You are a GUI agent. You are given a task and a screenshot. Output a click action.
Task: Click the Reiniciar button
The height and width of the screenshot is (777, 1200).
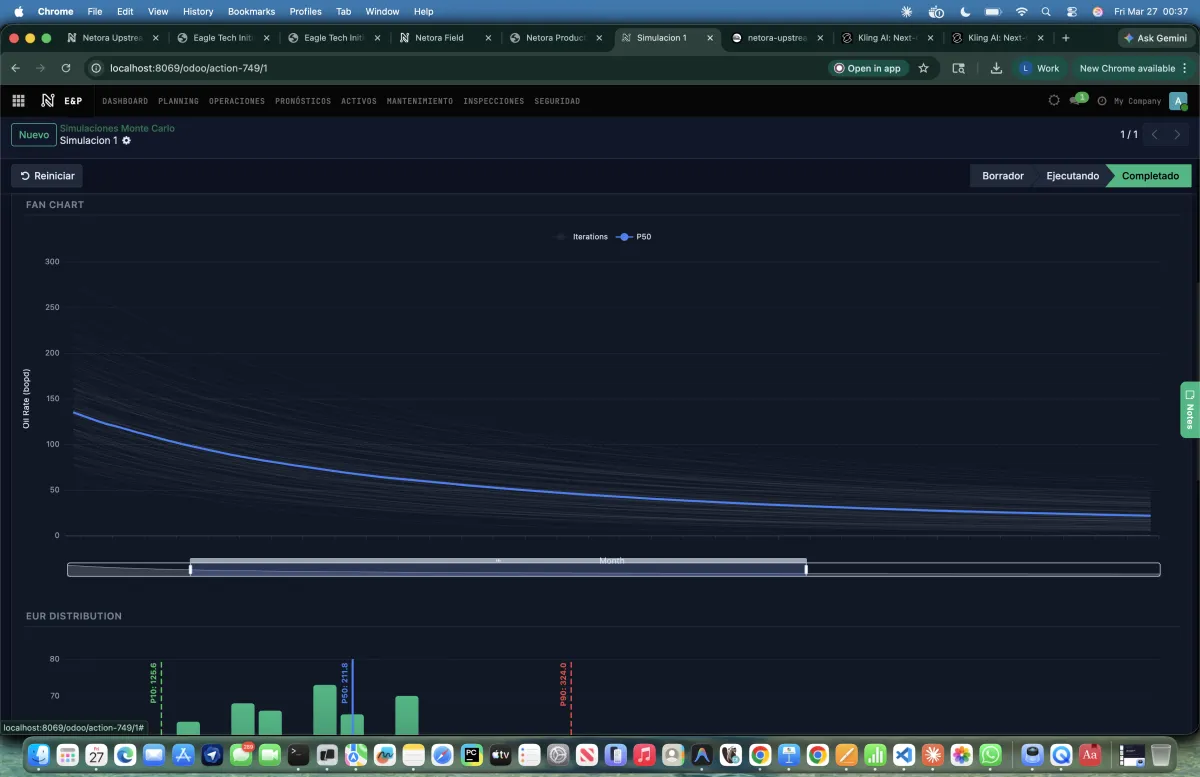[47, 176]
